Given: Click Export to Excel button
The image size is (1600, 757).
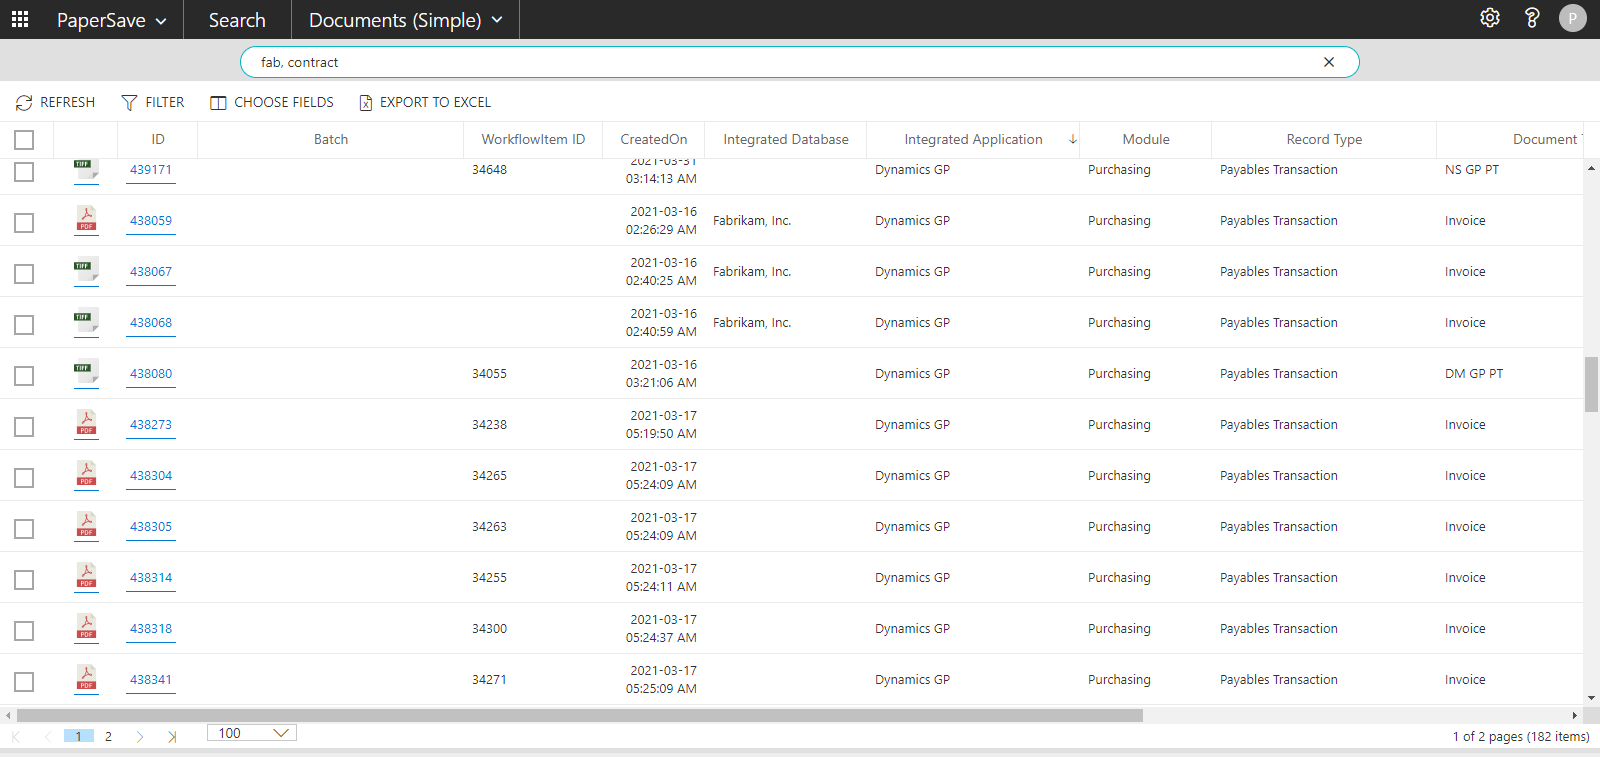Looking at the screenshot, I should 425,102.
